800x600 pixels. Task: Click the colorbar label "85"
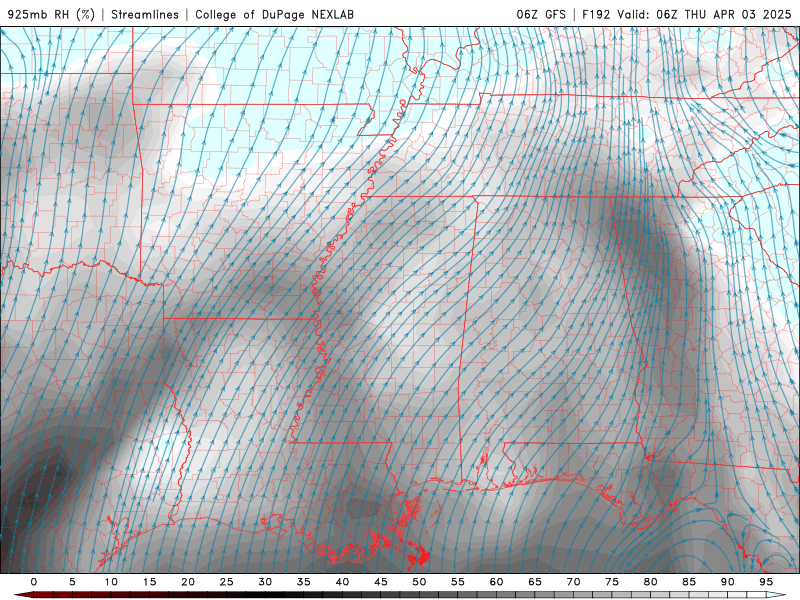point(689,582)
